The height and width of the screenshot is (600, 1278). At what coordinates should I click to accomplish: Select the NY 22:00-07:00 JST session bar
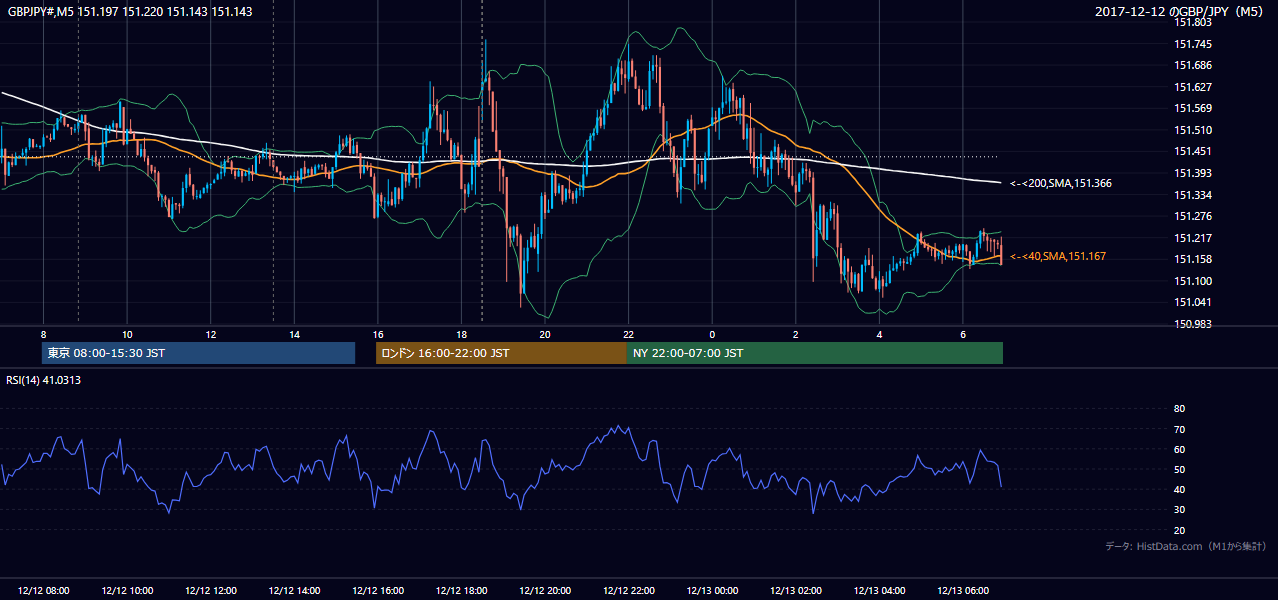(x=815, y=353)
